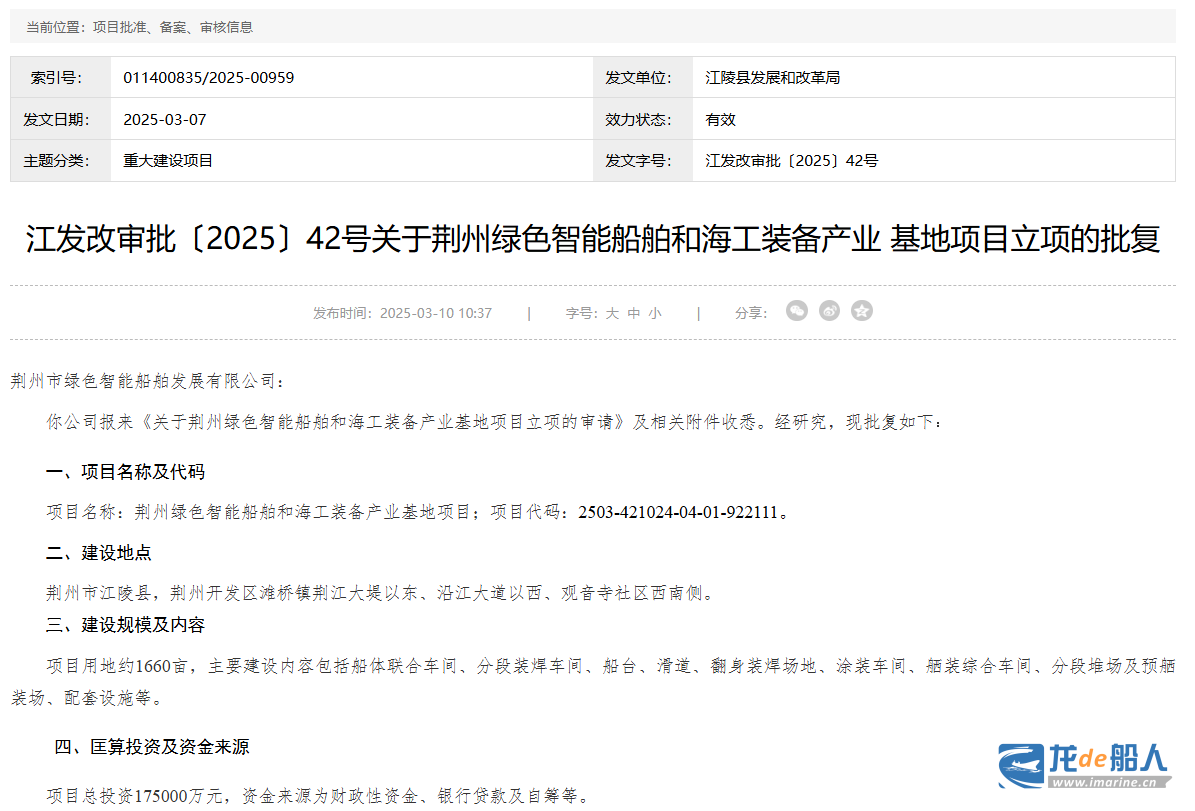Share the article via WeChat icon
This screenshot has width=1195, height=811.
pos(796,311)
